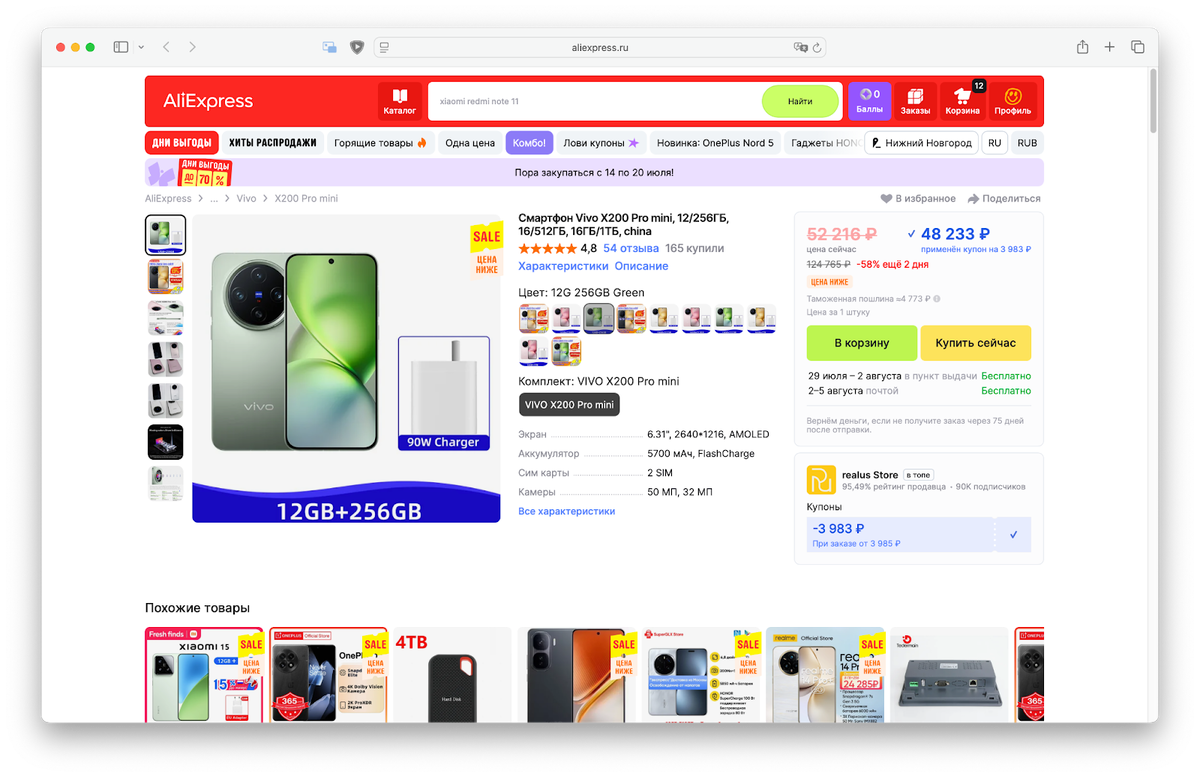
Task: Open the reader icon in the address bar
Action: (385, 47)
